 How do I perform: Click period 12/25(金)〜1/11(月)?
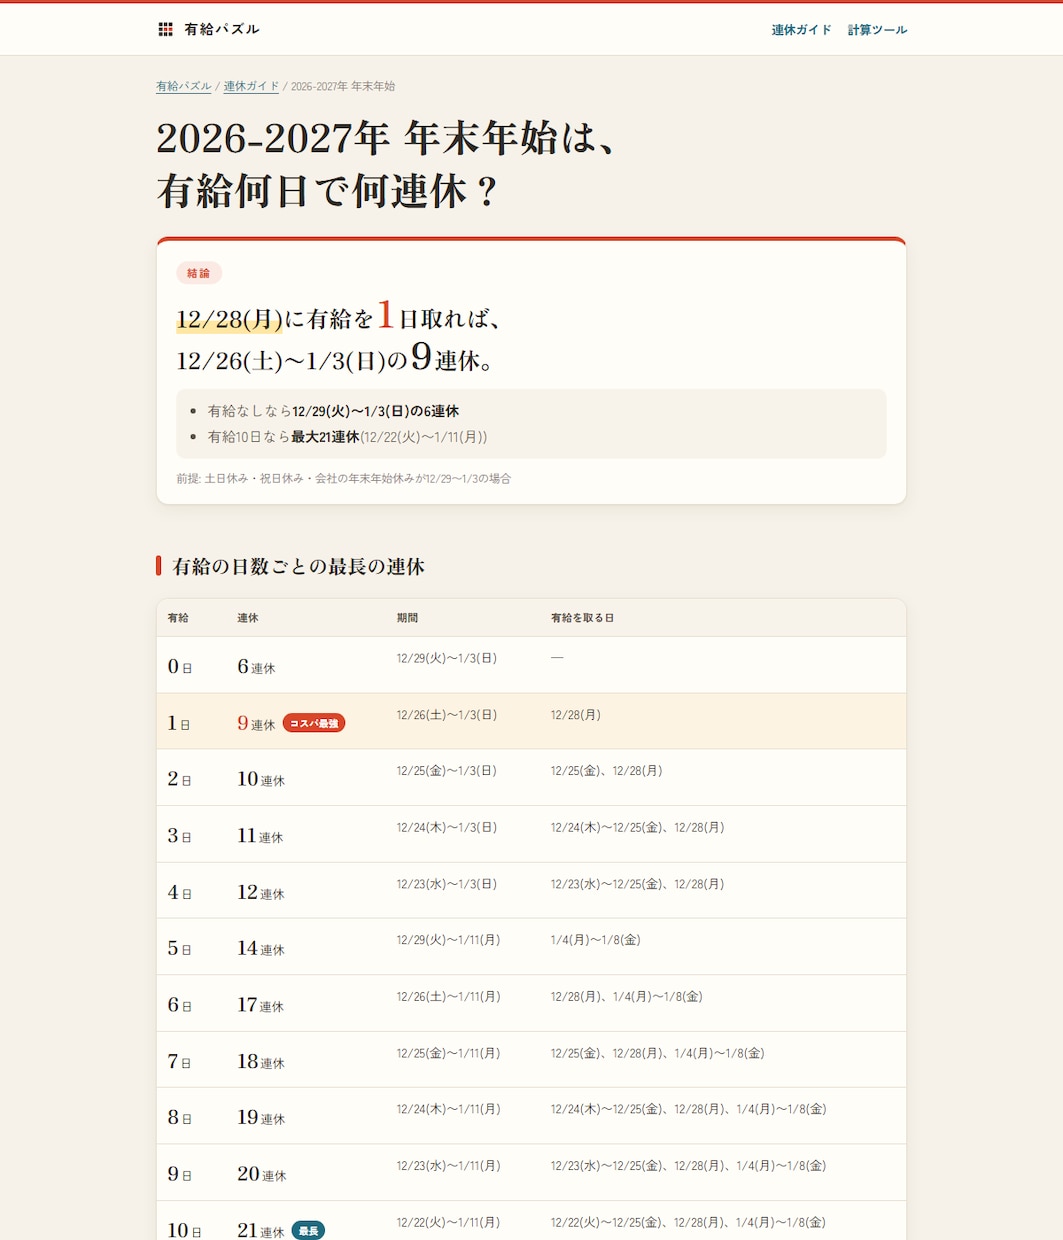448,1053
